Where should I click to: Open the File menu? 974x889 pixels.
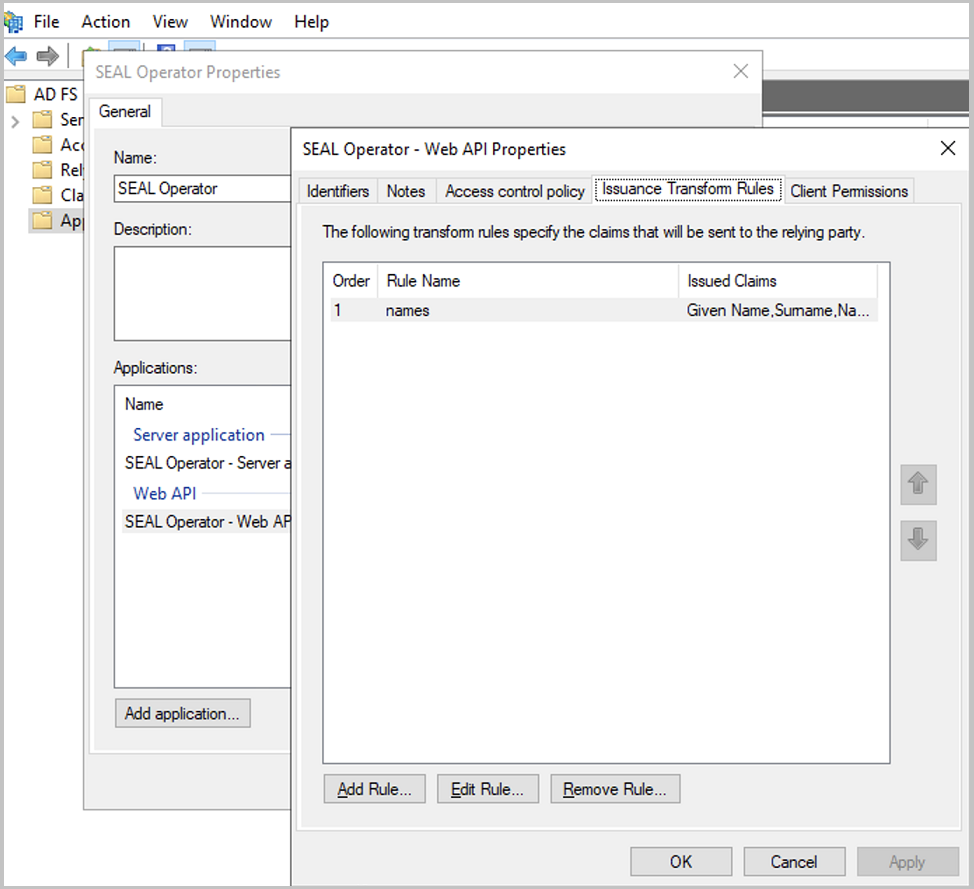(46, 21)
